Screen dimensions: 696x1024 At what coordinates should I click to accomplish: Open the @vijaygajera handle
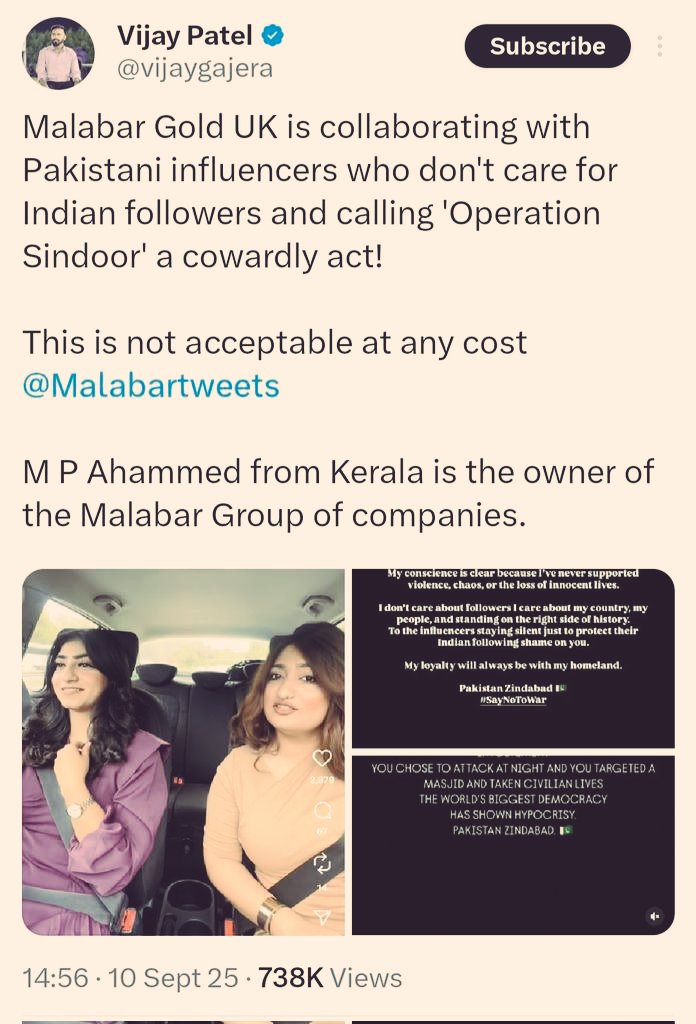195,68
